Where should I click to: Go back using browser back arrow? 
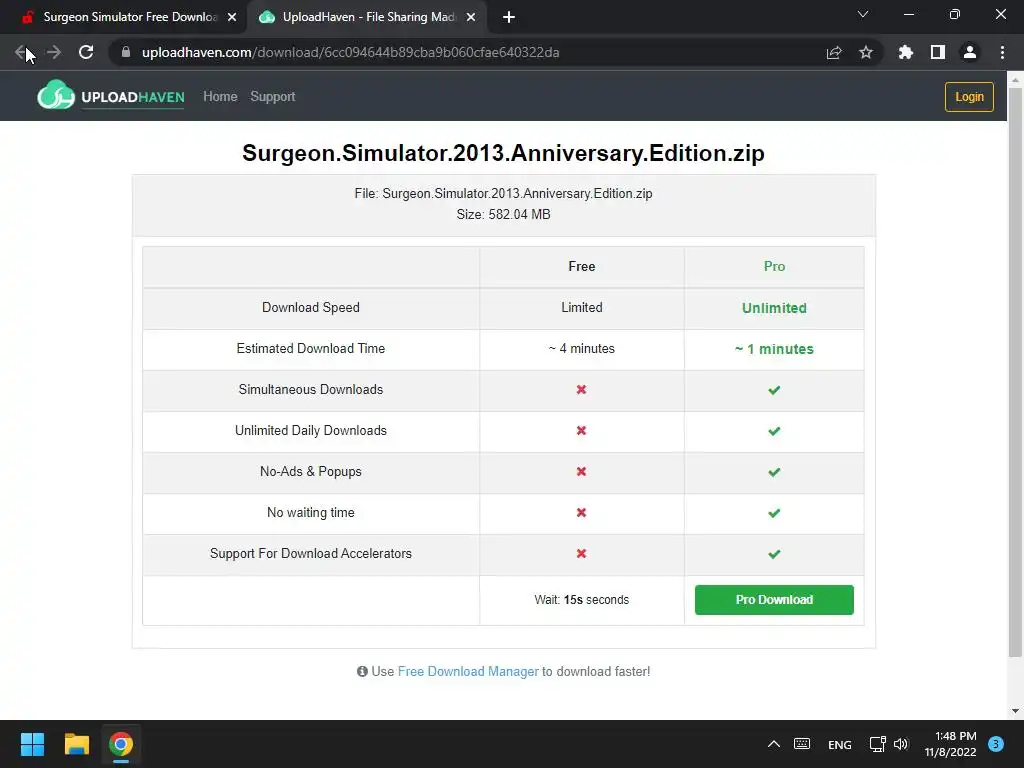click(x=21, y=52)
